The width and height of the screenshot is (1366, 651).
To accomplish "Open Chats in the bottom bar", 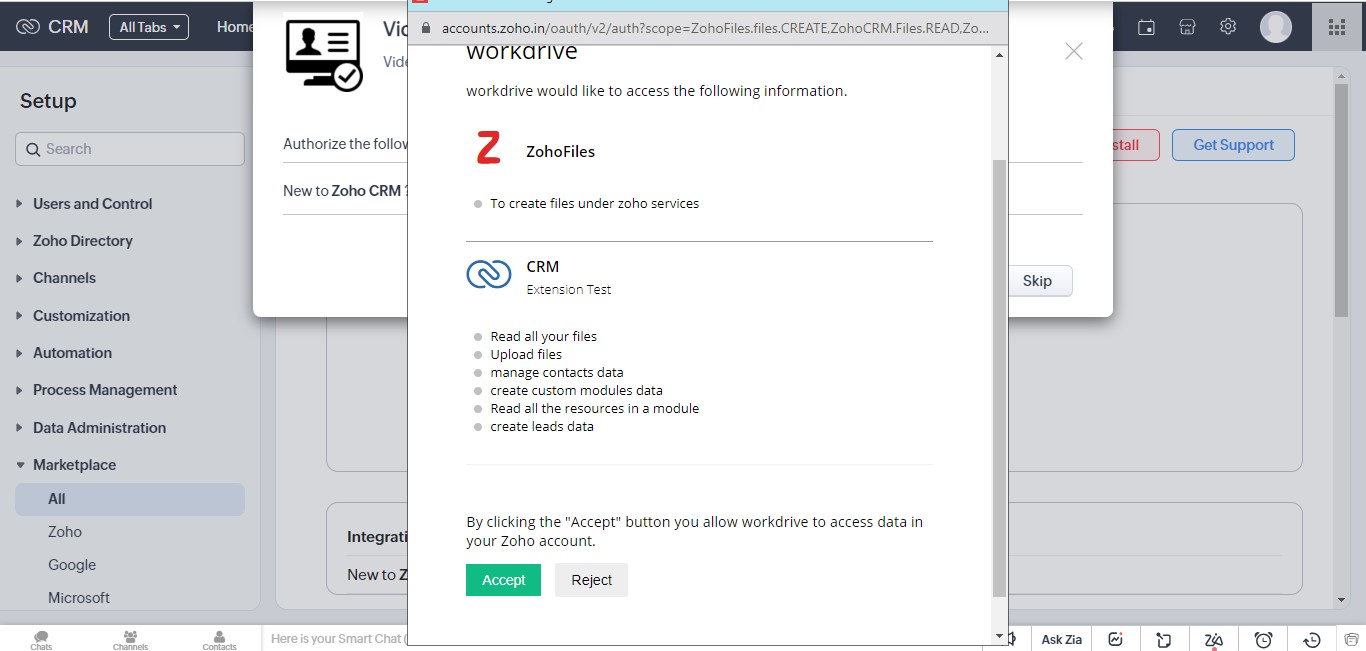I will click(41, 639).
